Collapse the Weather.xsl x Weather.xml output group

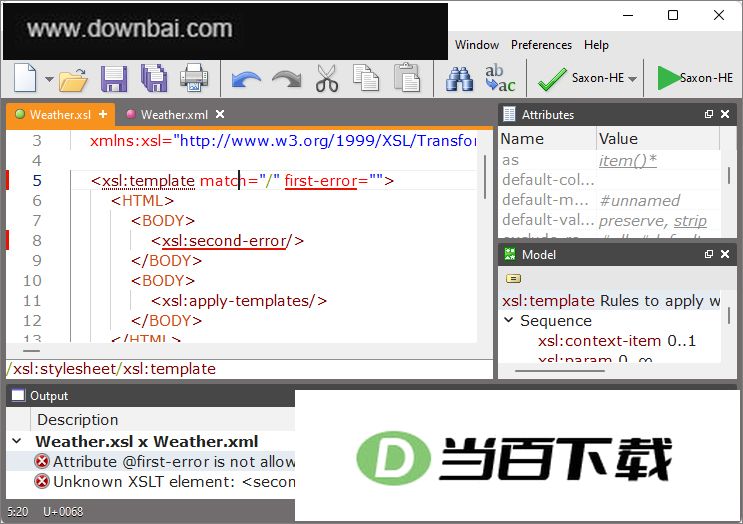click(x=17, y=441)
